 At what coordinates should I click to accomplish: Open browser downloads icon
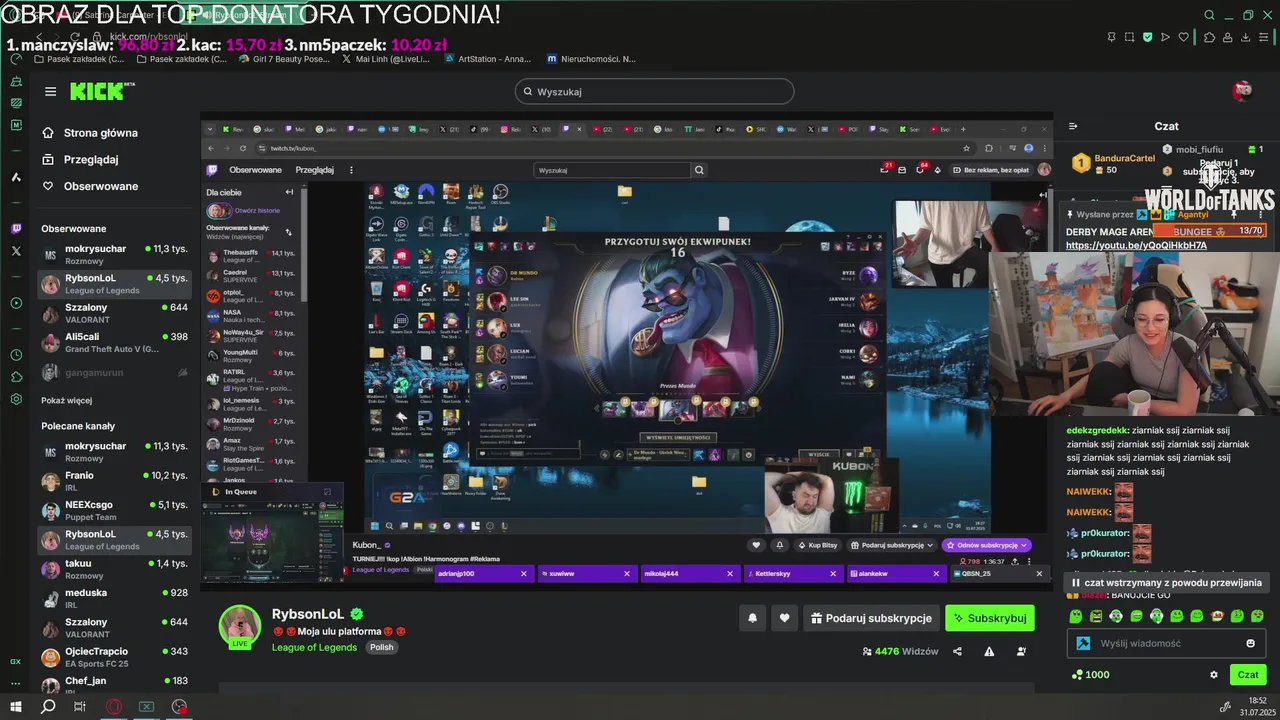click(x=1246, y=37)
